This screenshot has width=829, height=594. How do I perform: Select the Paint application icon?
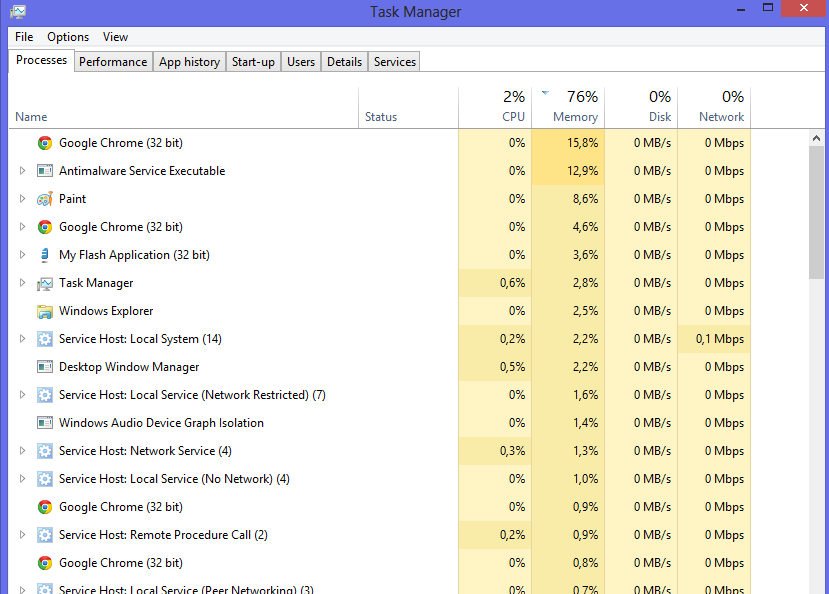pos(45,199)
